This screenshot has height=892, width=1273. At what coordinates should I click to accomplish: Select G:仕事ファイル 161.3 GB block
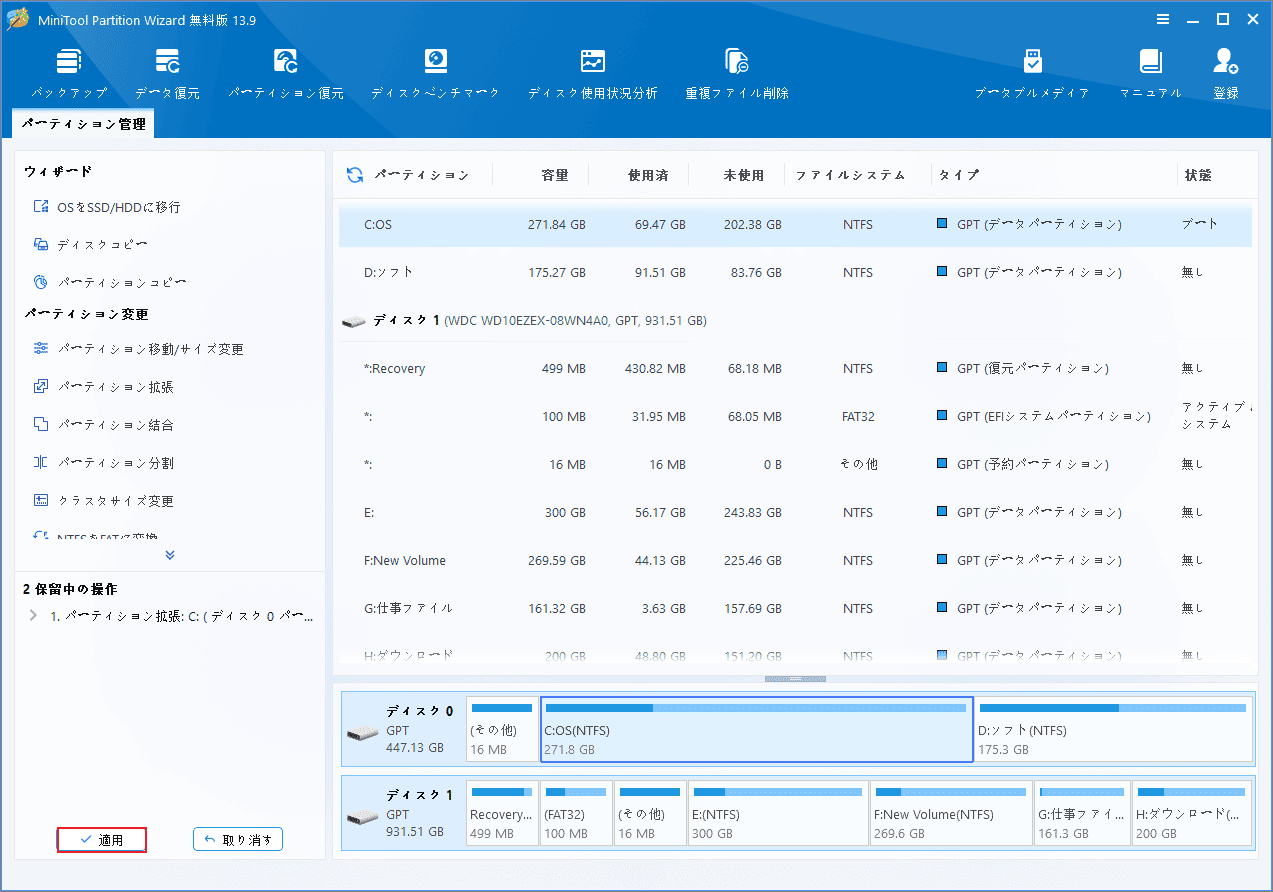pyautogui.click(x=1082, y=814)
